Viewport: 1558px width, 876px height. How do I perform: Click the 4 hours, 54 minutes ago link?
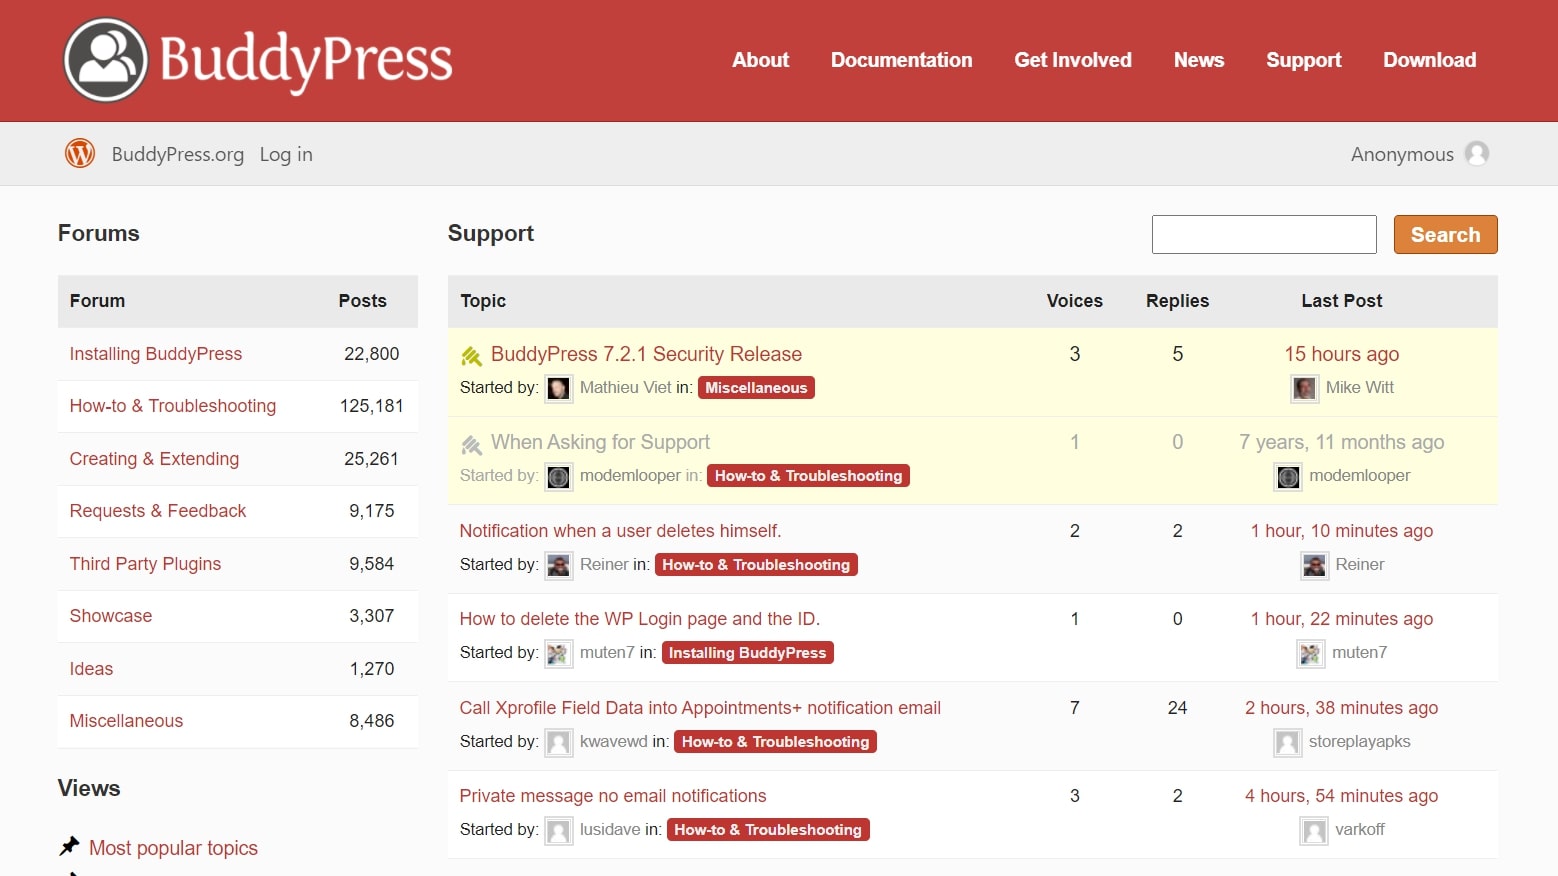[x=1341, y=796]
